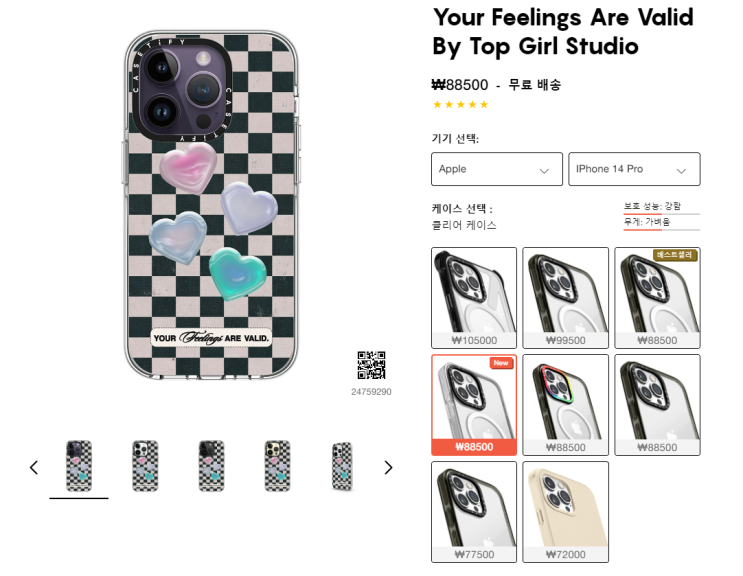
Task: Open the iPhone 14 Pro model dropdown
Action: coord(634,169)
